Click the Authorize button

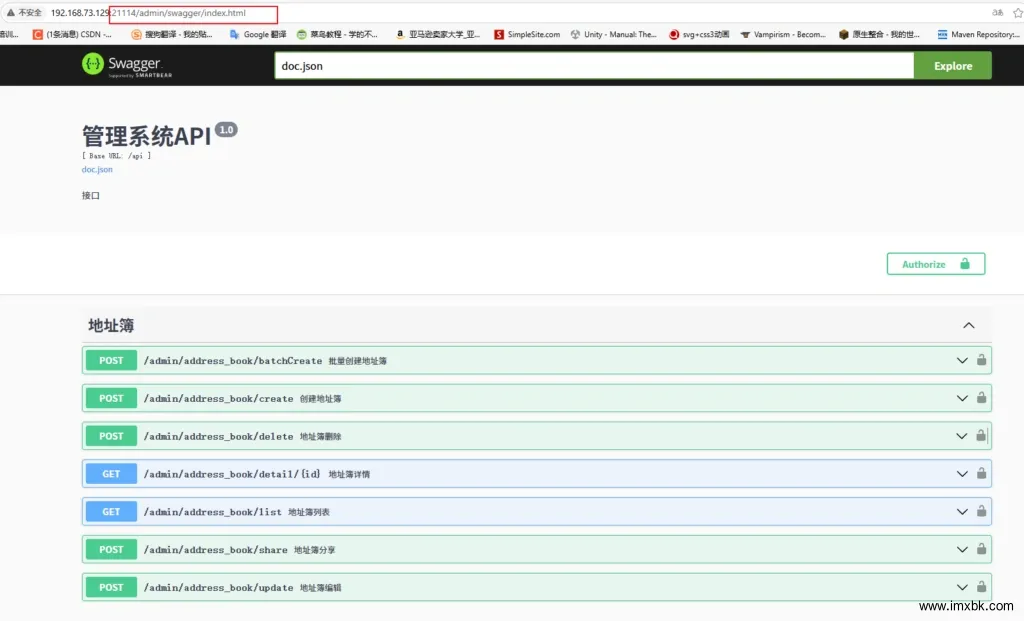(x=935, y=263)
